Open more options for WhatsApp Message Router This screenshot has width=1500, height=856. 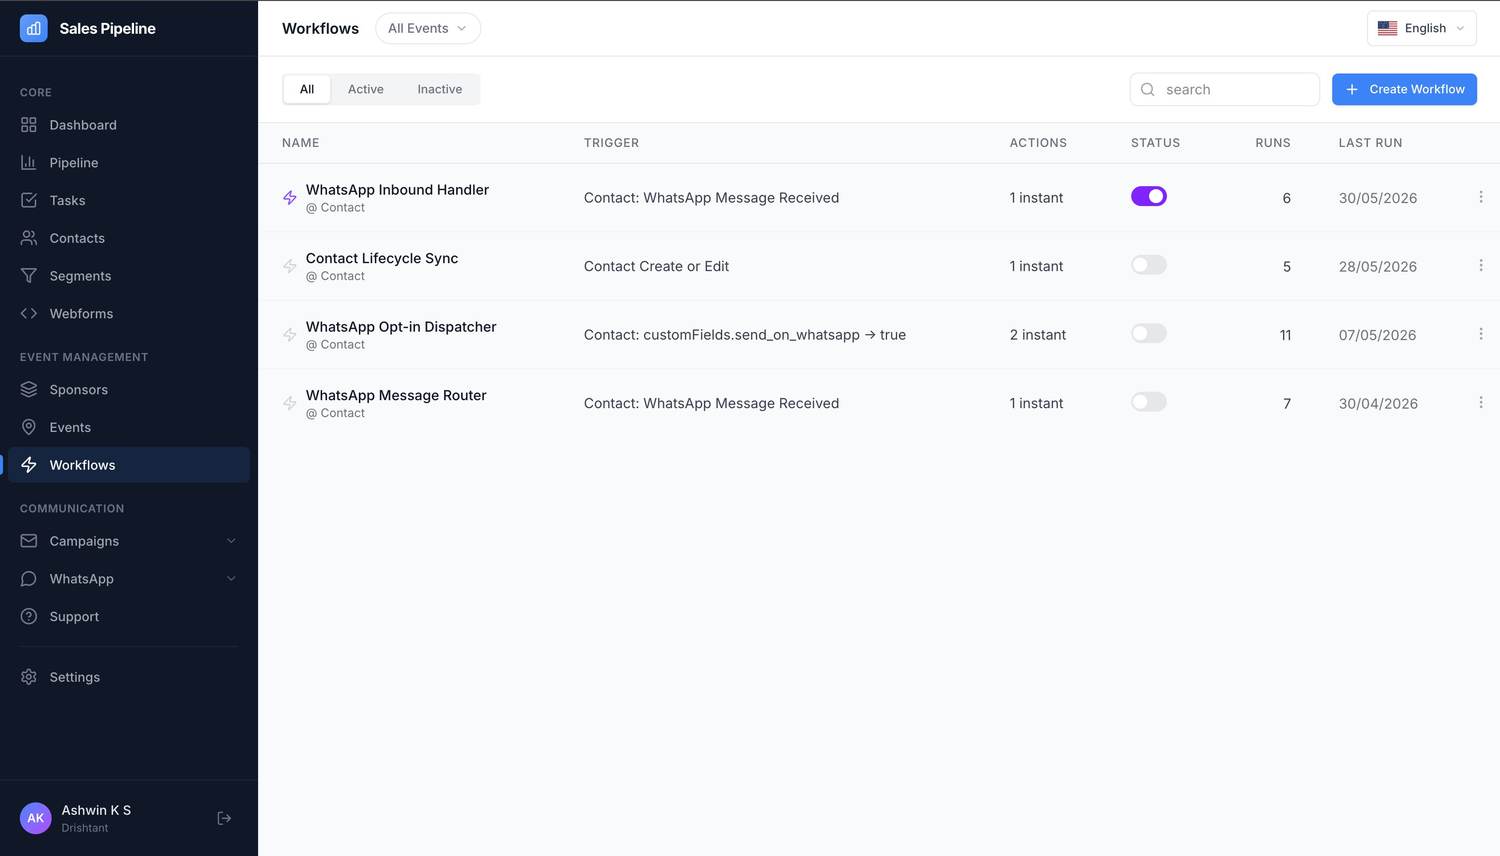click(x=1481, y=402)
